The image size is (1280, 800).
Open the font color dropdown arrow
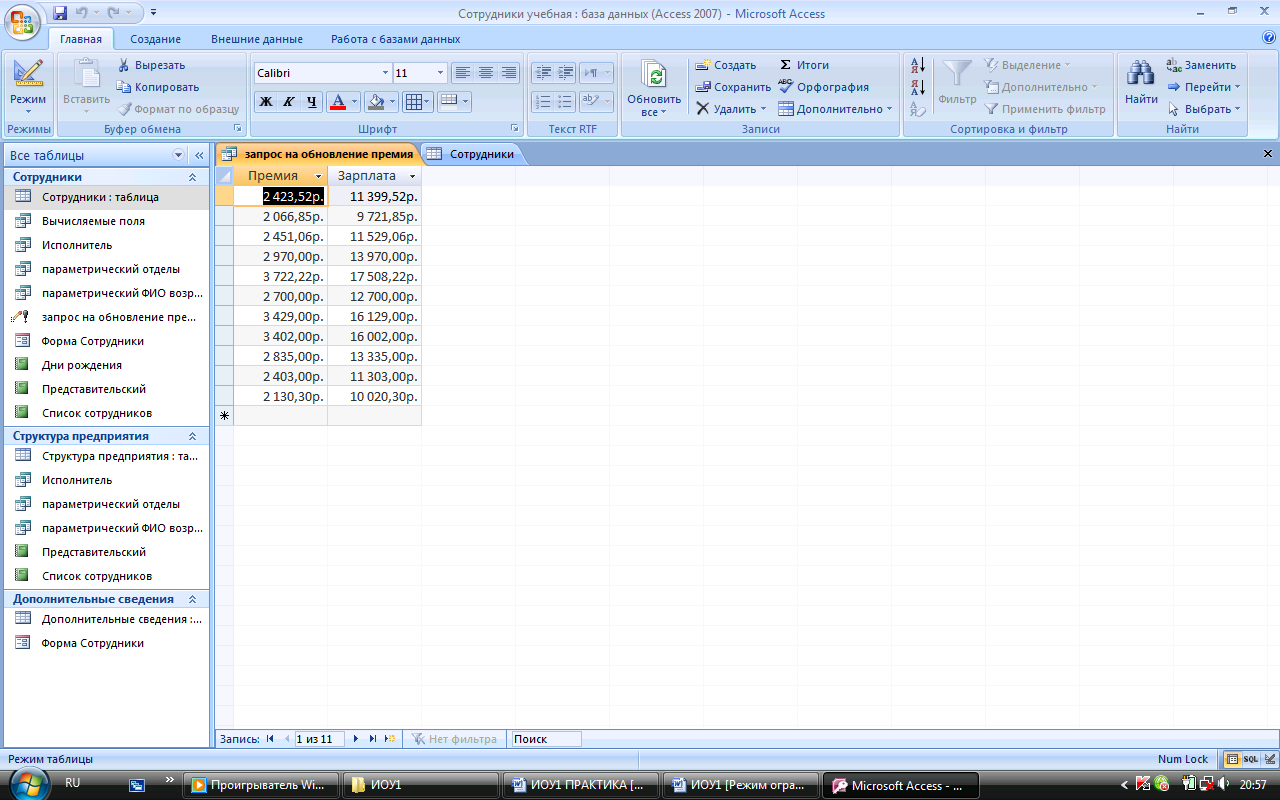coord(354,101)
